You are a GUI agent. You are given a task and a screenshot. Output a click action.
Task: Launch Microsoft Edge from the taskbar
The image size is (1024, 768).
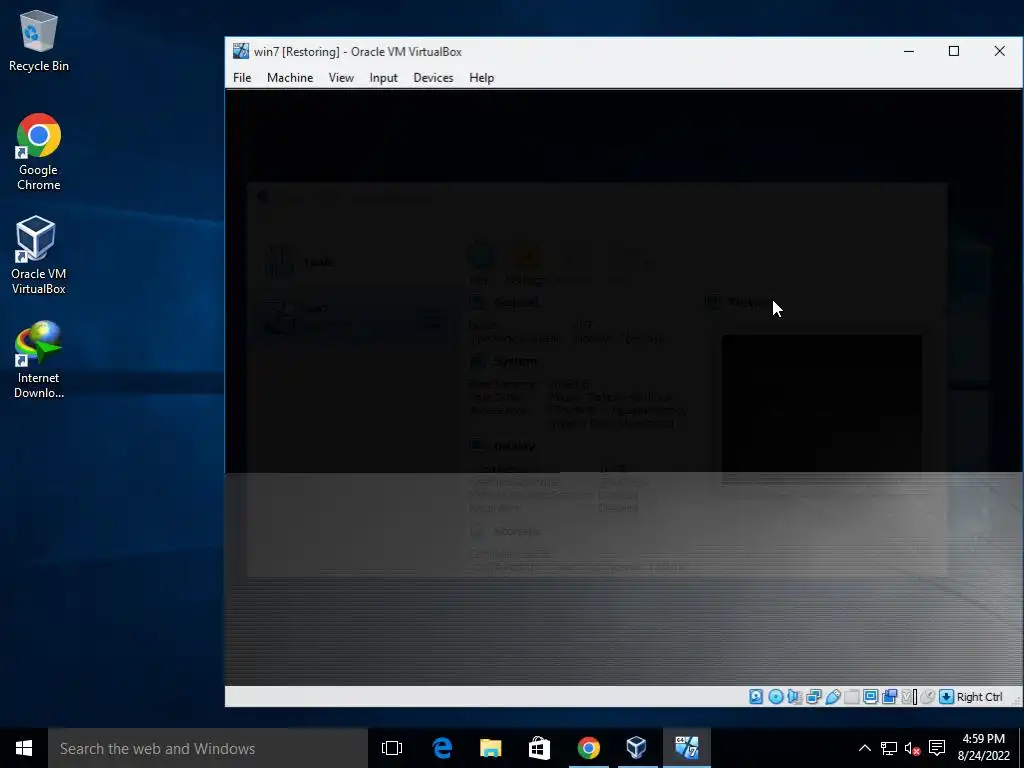pos(442,748)
